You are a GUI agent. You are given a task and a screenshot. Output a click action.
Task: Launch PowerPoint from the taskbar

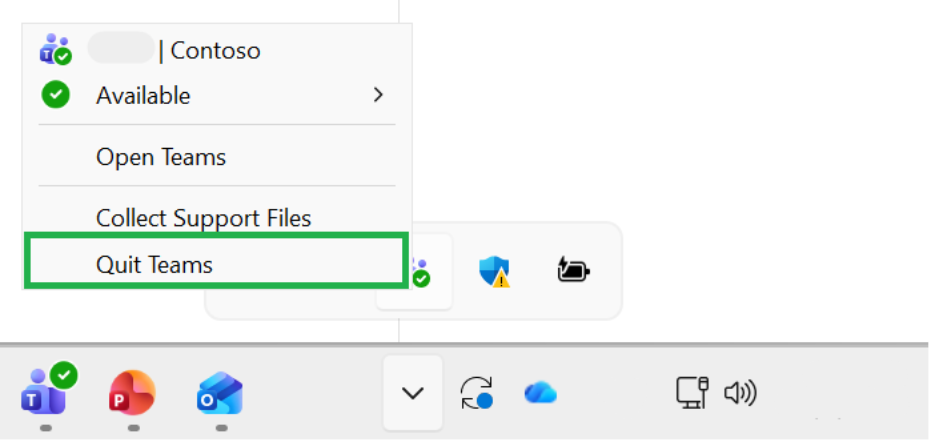(x=133, y=392)
